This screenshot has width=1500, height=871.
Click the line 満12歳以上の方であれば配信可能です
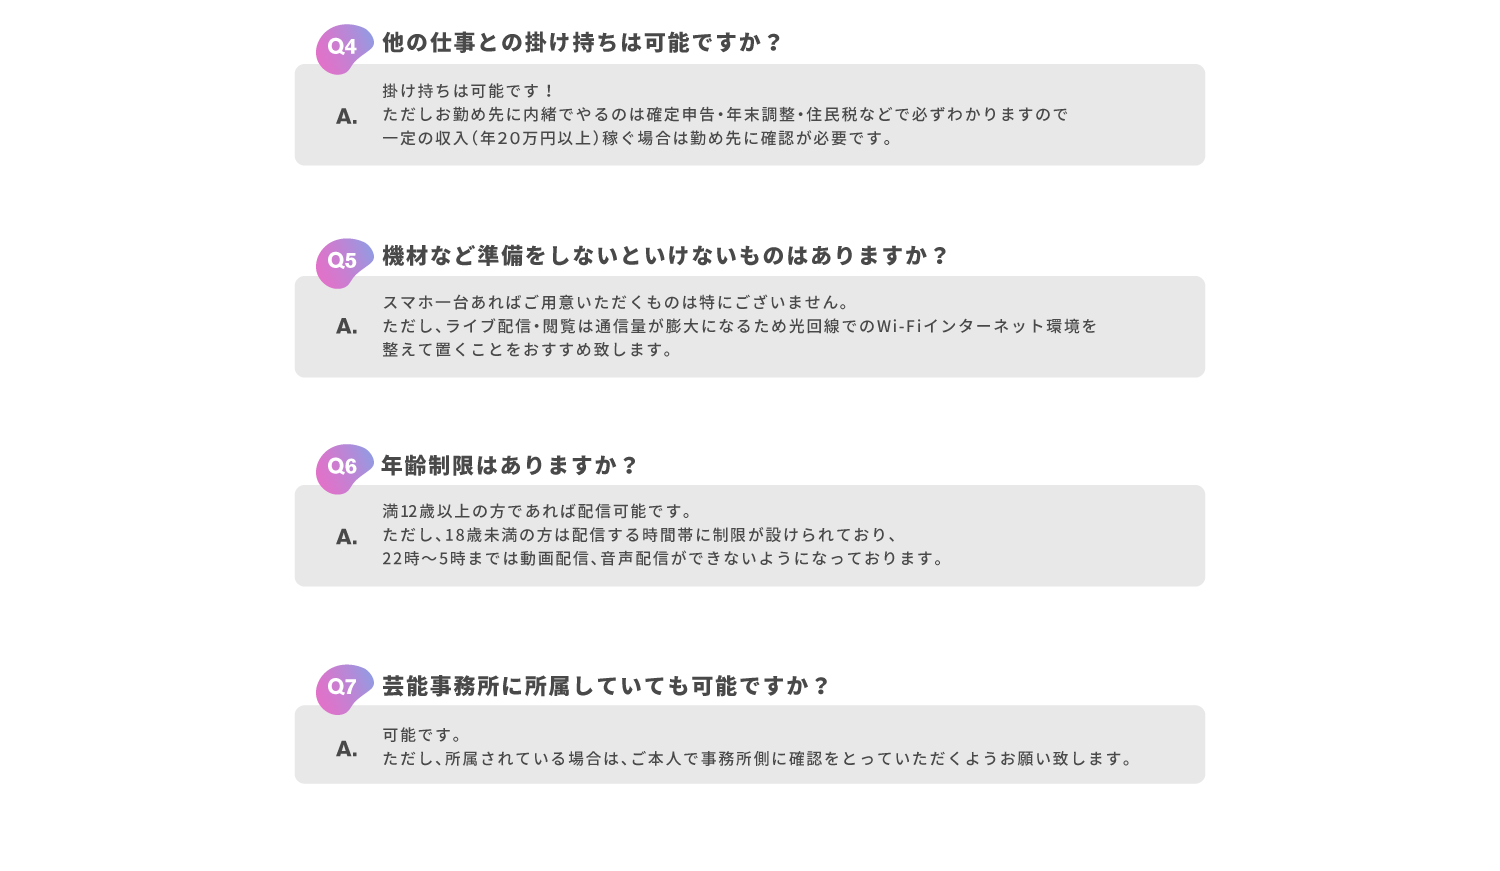point(538,511)
